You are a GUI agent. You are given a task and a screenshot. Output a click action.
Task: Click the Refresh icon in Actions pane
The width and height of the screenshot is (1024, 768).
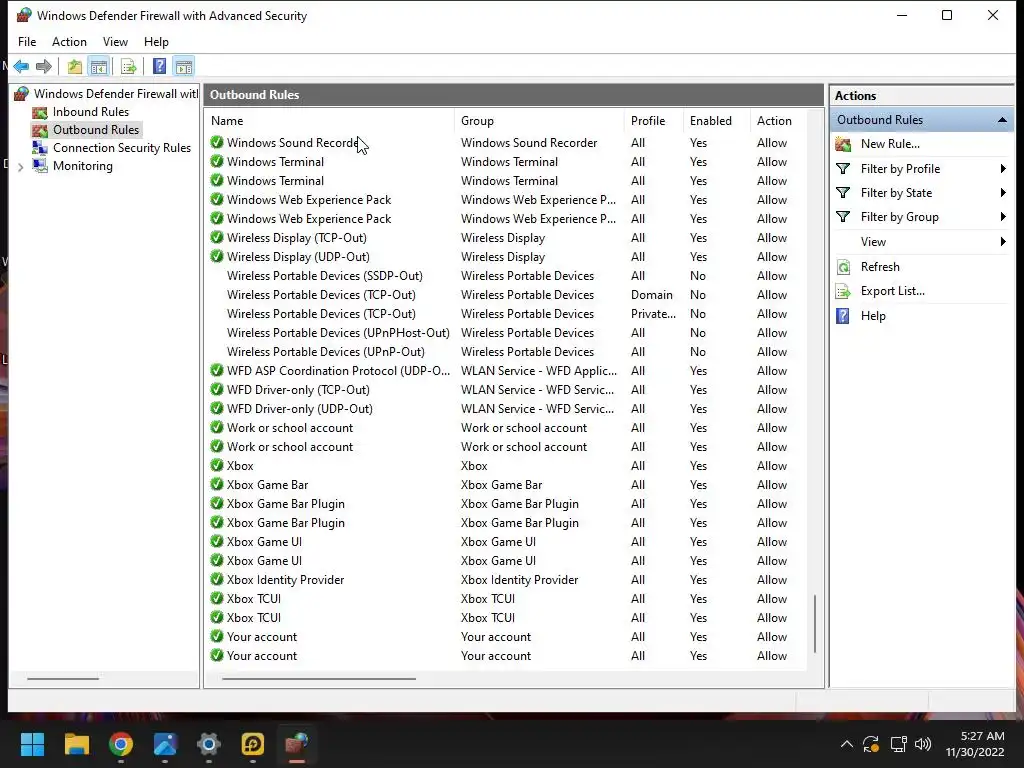coord(843,266)
